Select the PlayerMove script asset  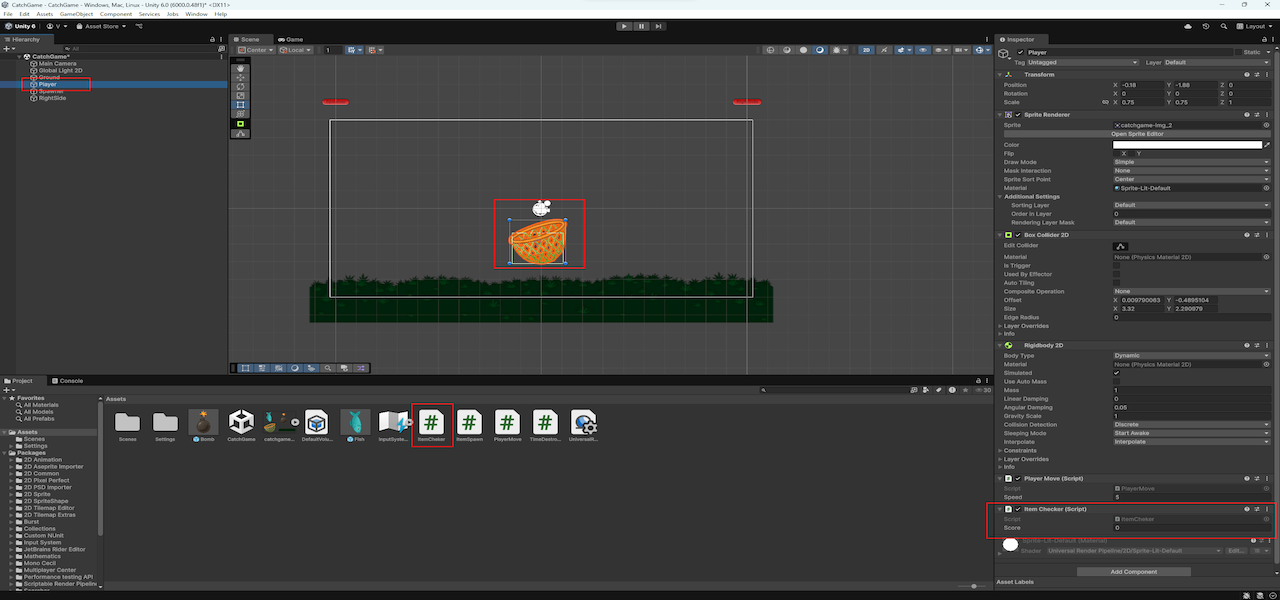click(508, 426)
